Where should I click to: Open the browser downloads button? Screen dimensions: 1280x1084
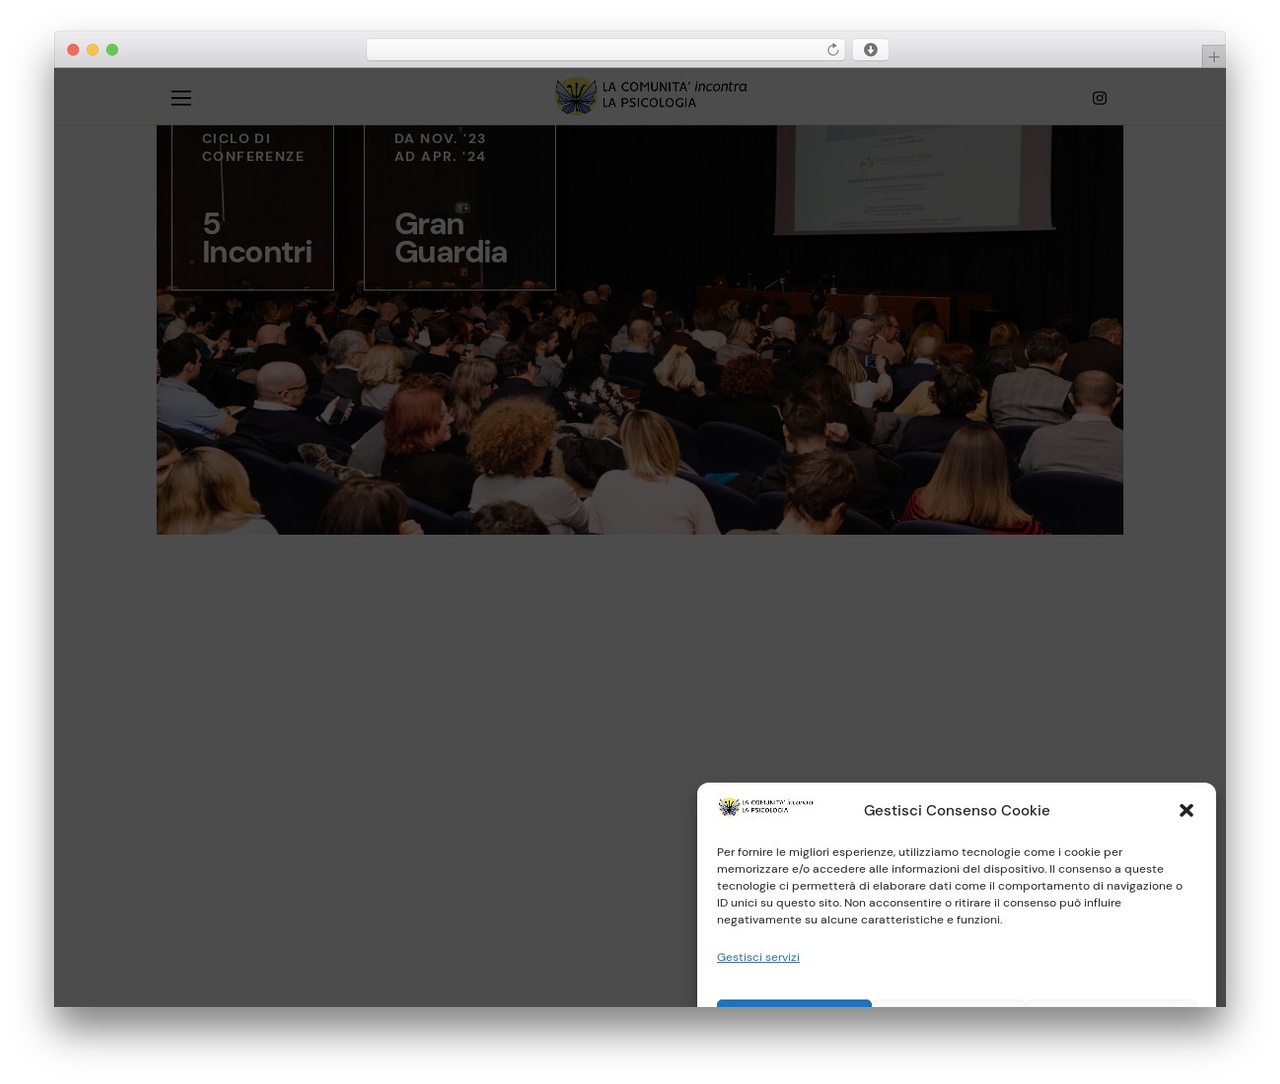pyautogui.click(x=870, y=50)
